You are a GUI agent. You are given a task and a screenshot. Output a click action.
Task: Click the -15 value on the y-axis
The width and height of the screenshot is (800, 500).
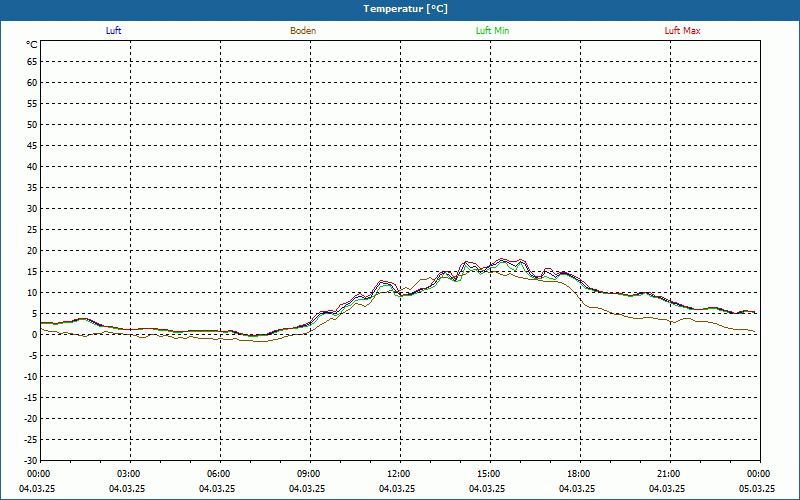click(x=31, y=397)
